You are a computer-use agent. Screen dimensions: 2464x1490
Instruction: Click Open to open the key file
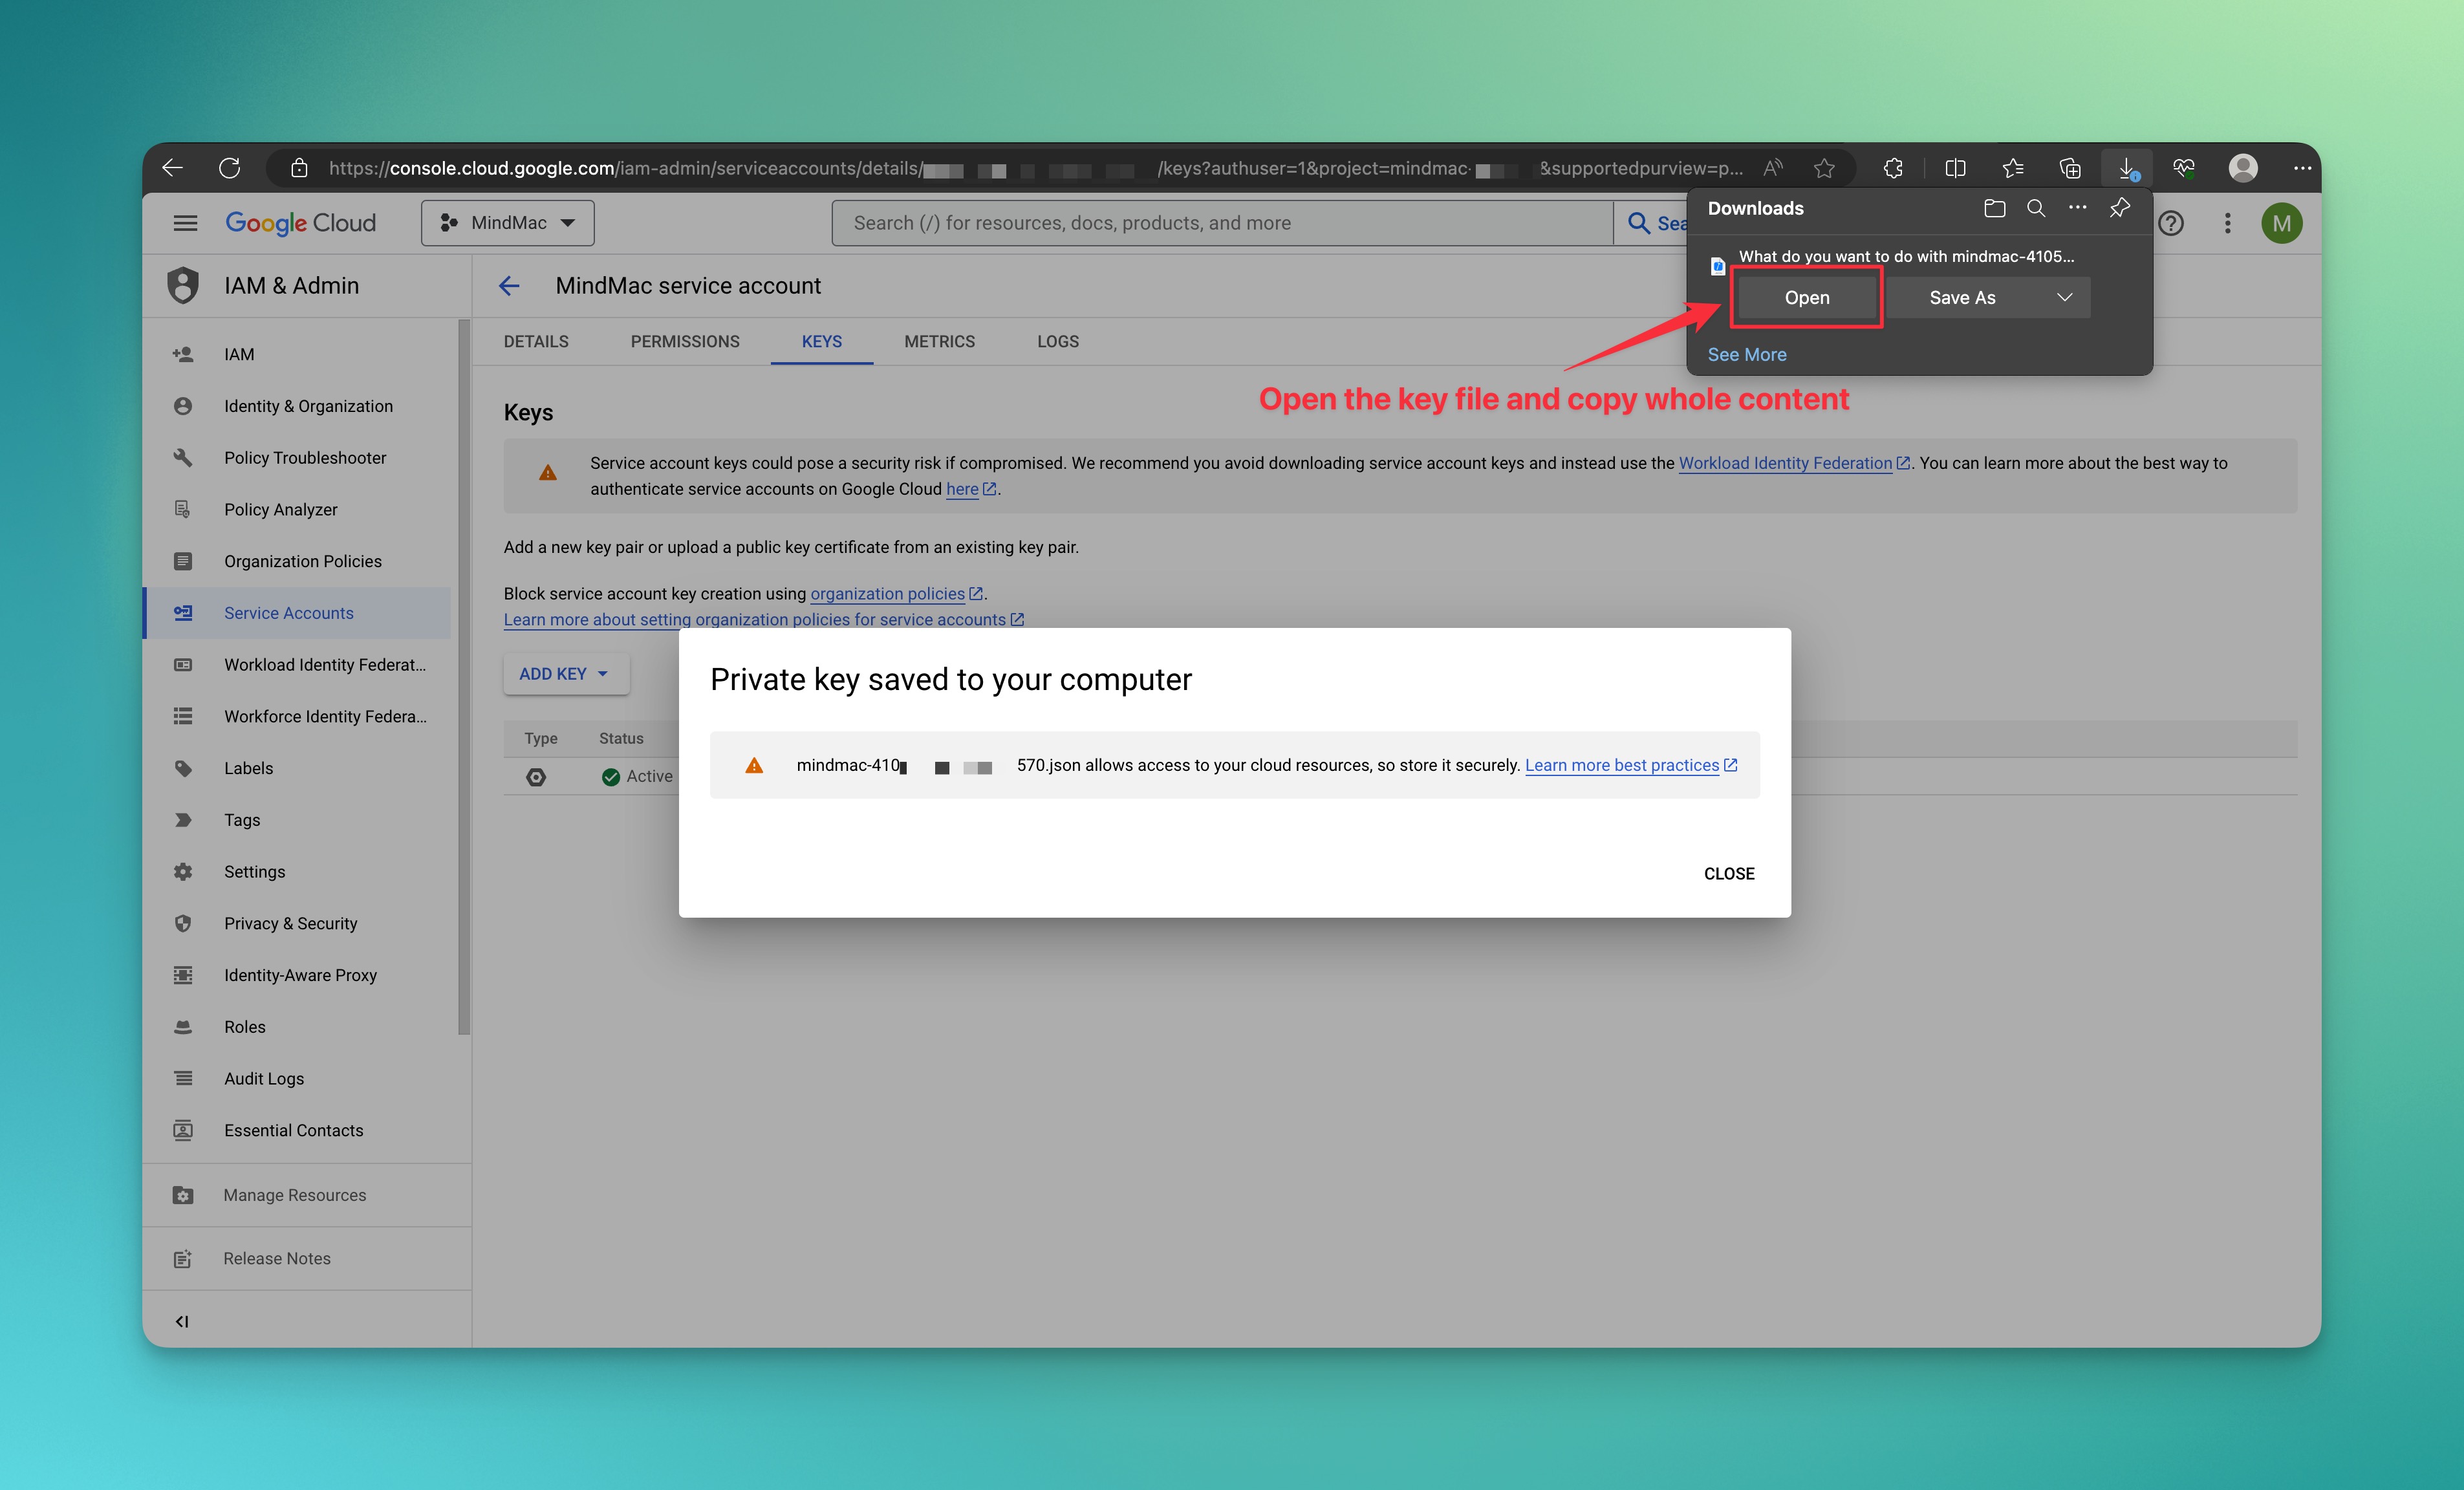point(1806,298)
